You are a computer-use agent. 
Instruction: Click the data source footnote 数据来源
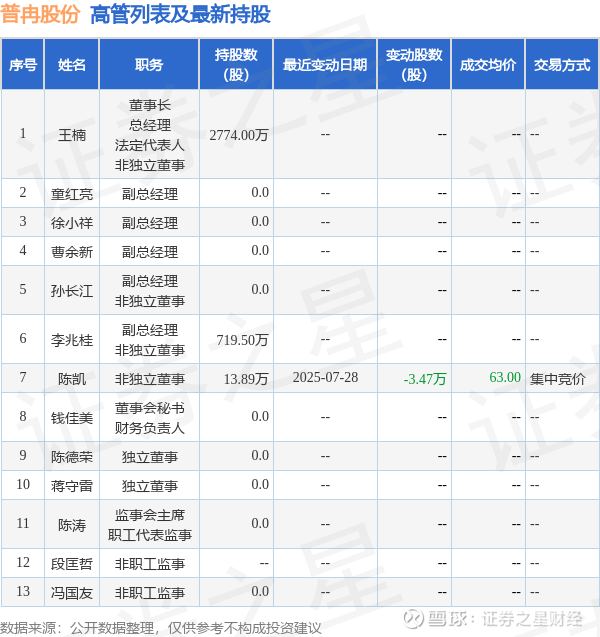(161, 628)
